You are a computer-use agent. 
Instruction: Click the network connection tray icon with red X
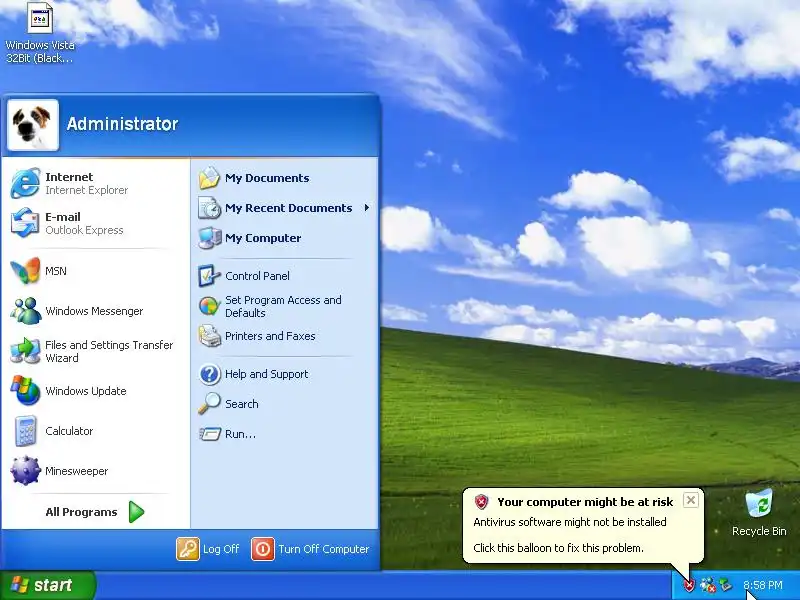(708, 585)
